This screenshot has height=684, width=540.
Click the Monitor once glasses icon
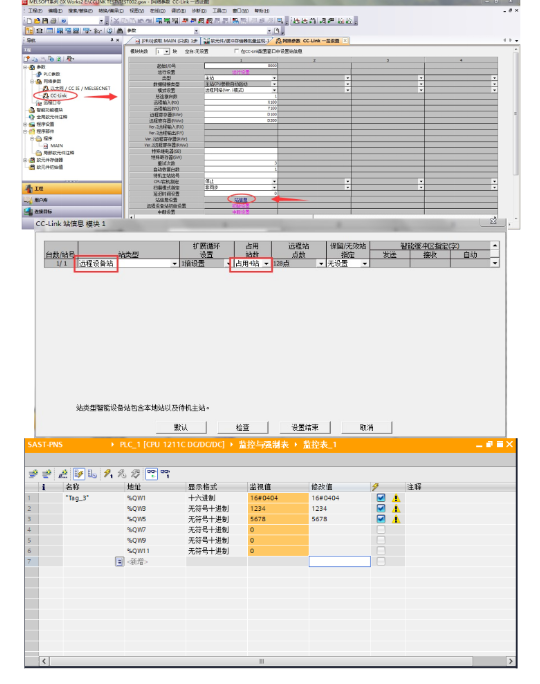[x=166, y=474]
